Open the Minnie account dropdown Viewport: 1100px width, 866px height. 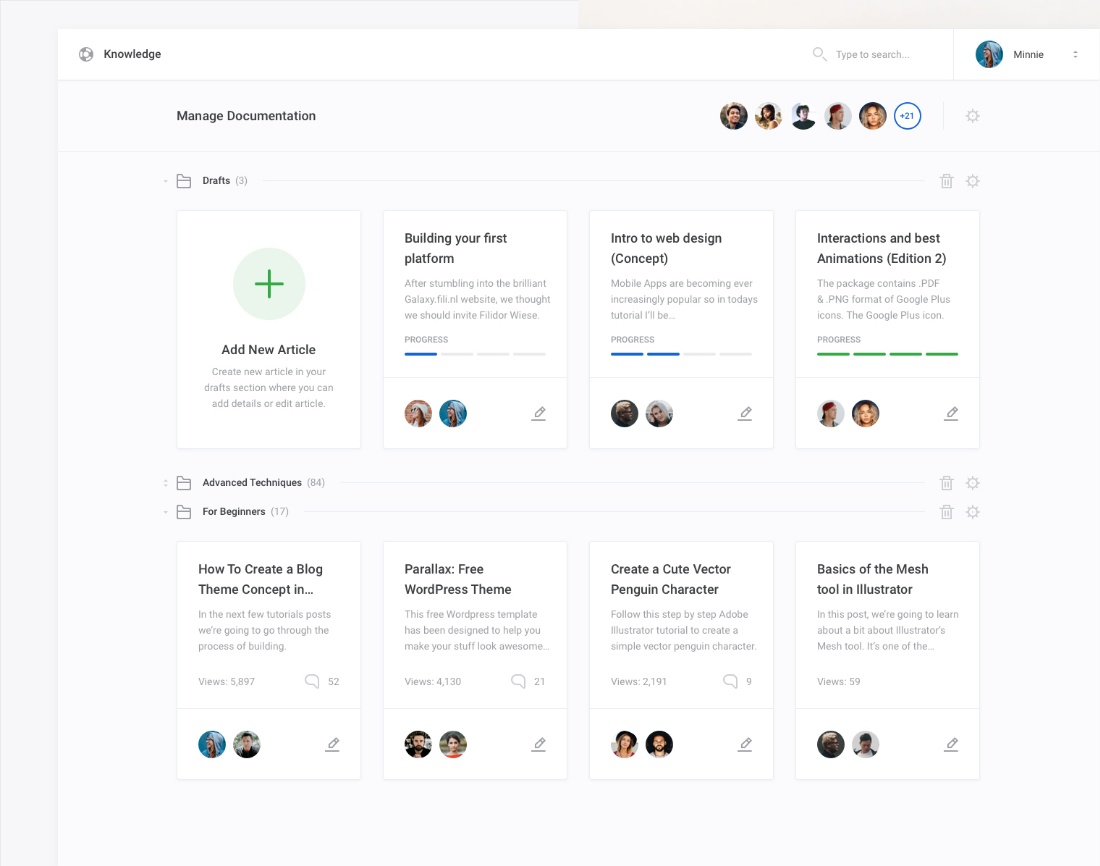(1075, 54)
